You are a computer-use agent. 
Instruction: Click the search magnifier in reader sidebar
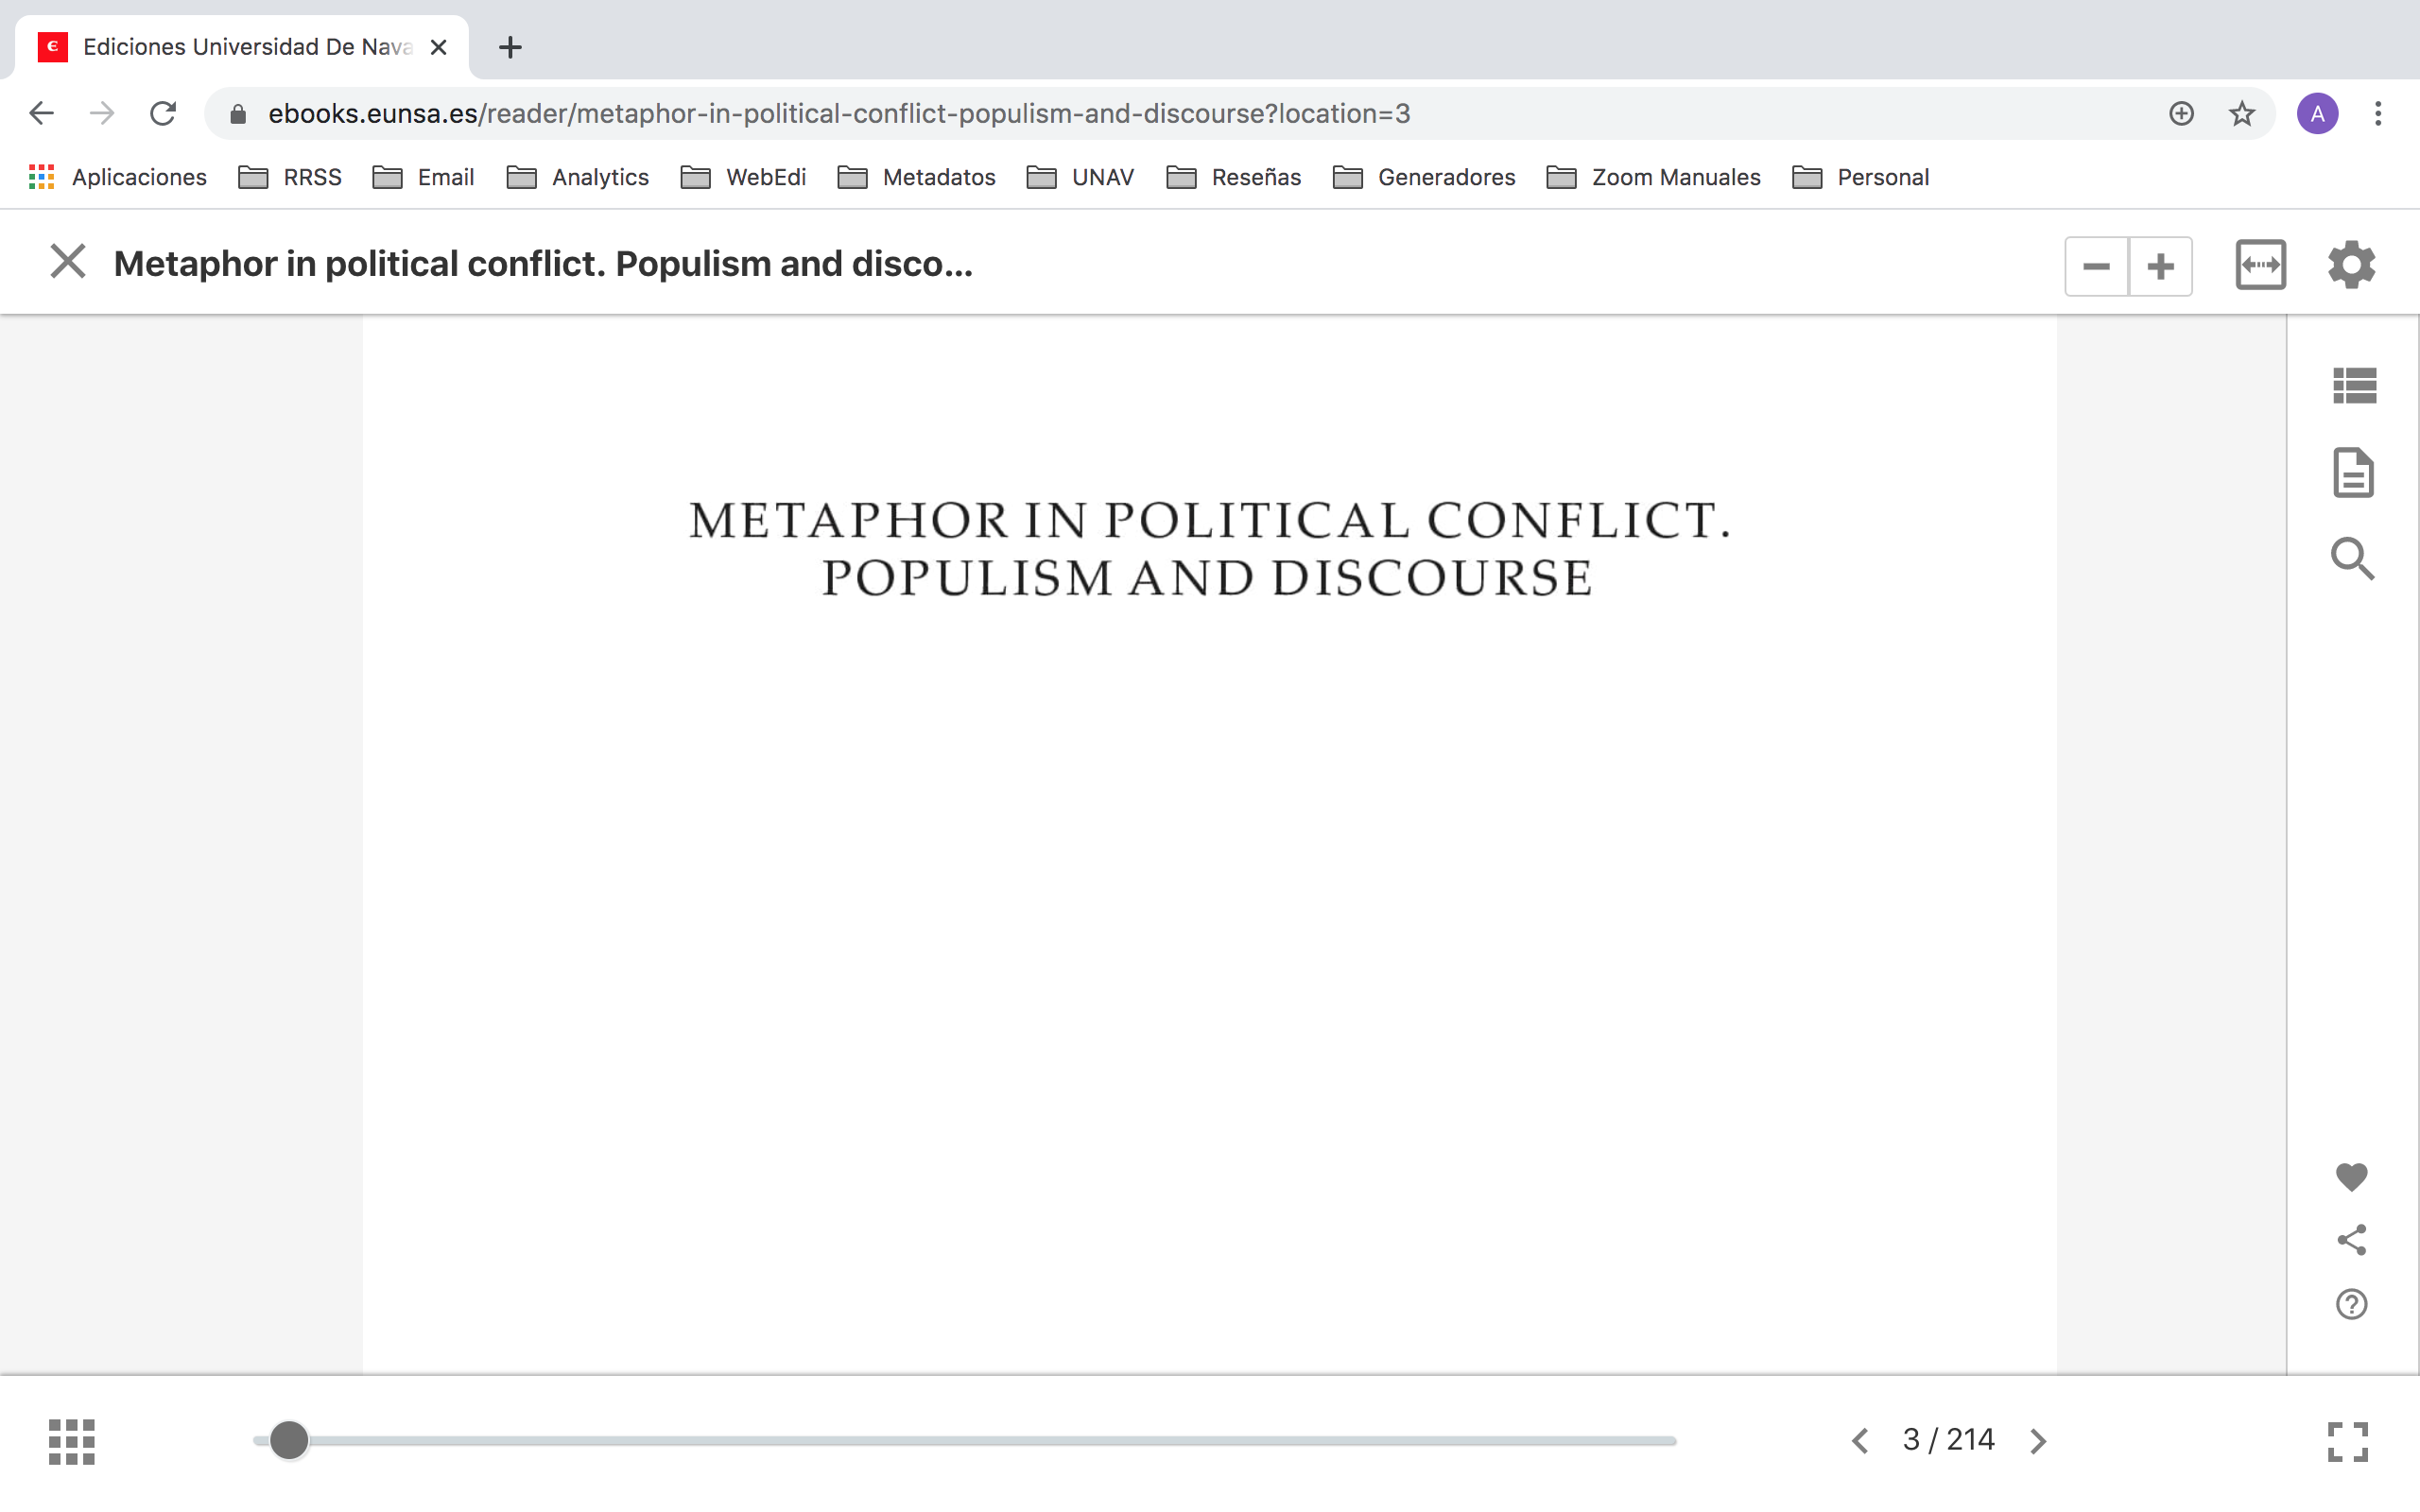2352,558
